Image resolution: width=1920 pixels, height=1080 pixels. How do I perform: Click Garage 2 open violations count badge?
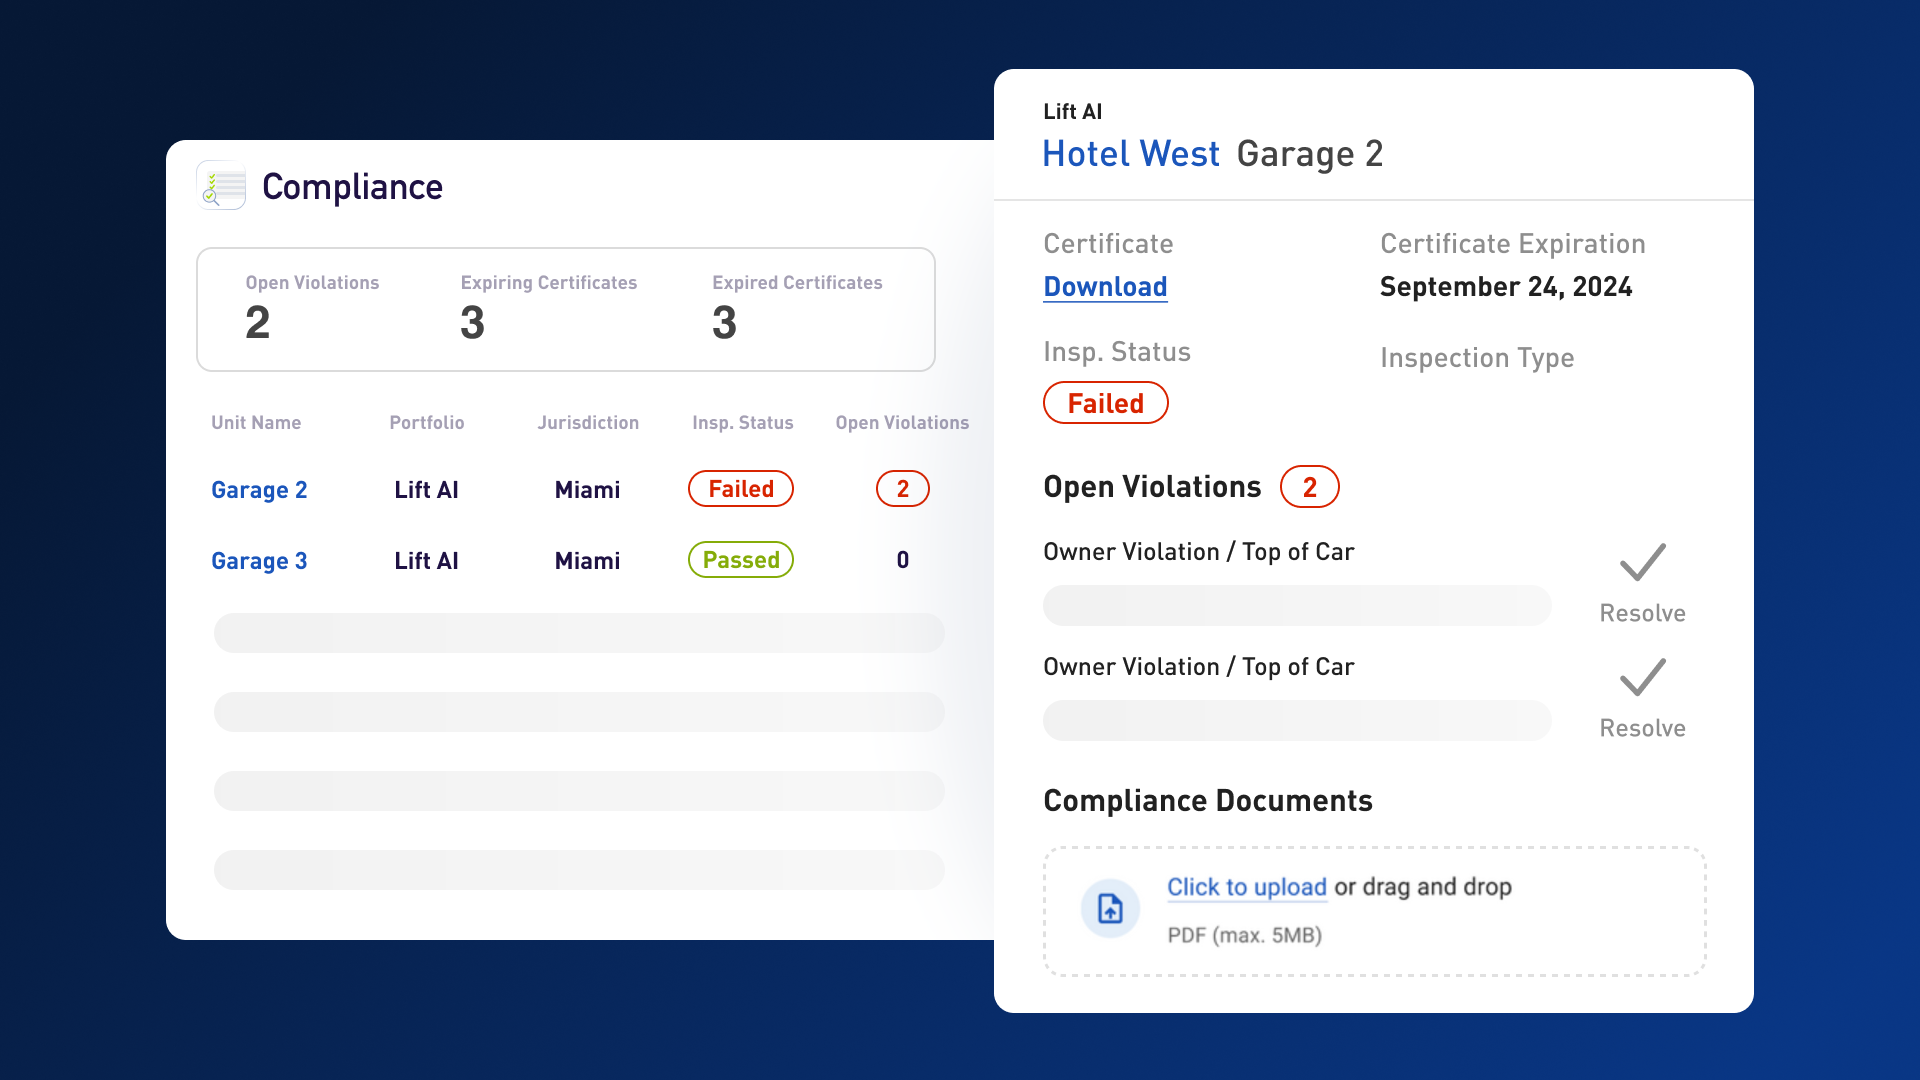pyautogui.click(x=902, y=489)
